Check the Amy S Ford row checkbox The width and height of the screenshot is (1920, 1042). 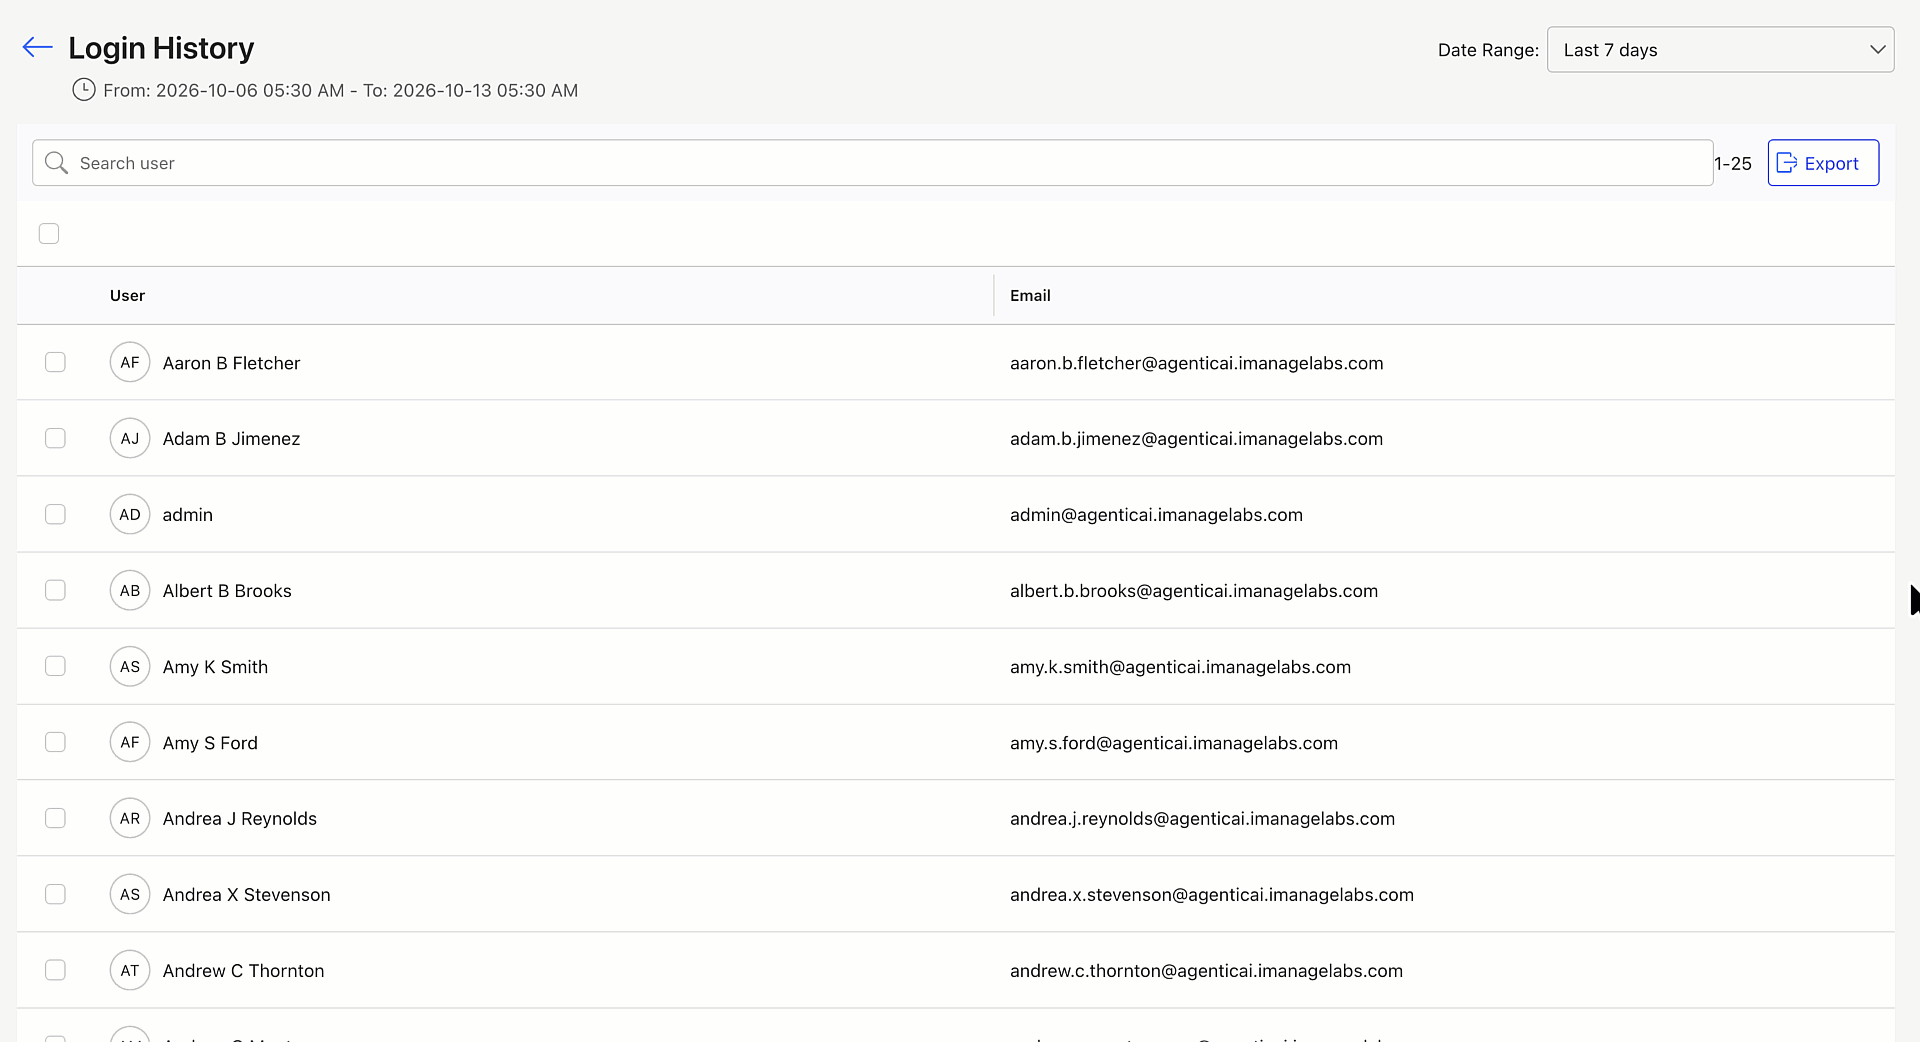(55, 742)
